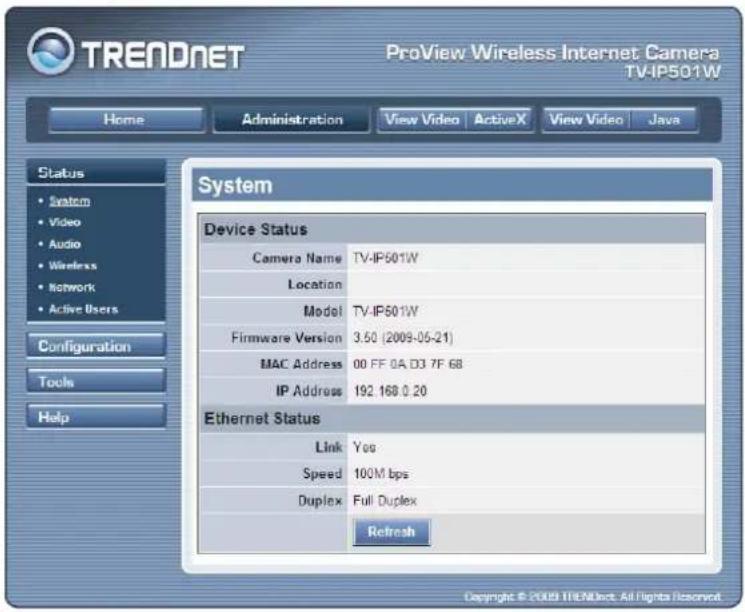Screen dimensions: 745x612
Task: Open View Video Java tab
Action: pos(620,119)
